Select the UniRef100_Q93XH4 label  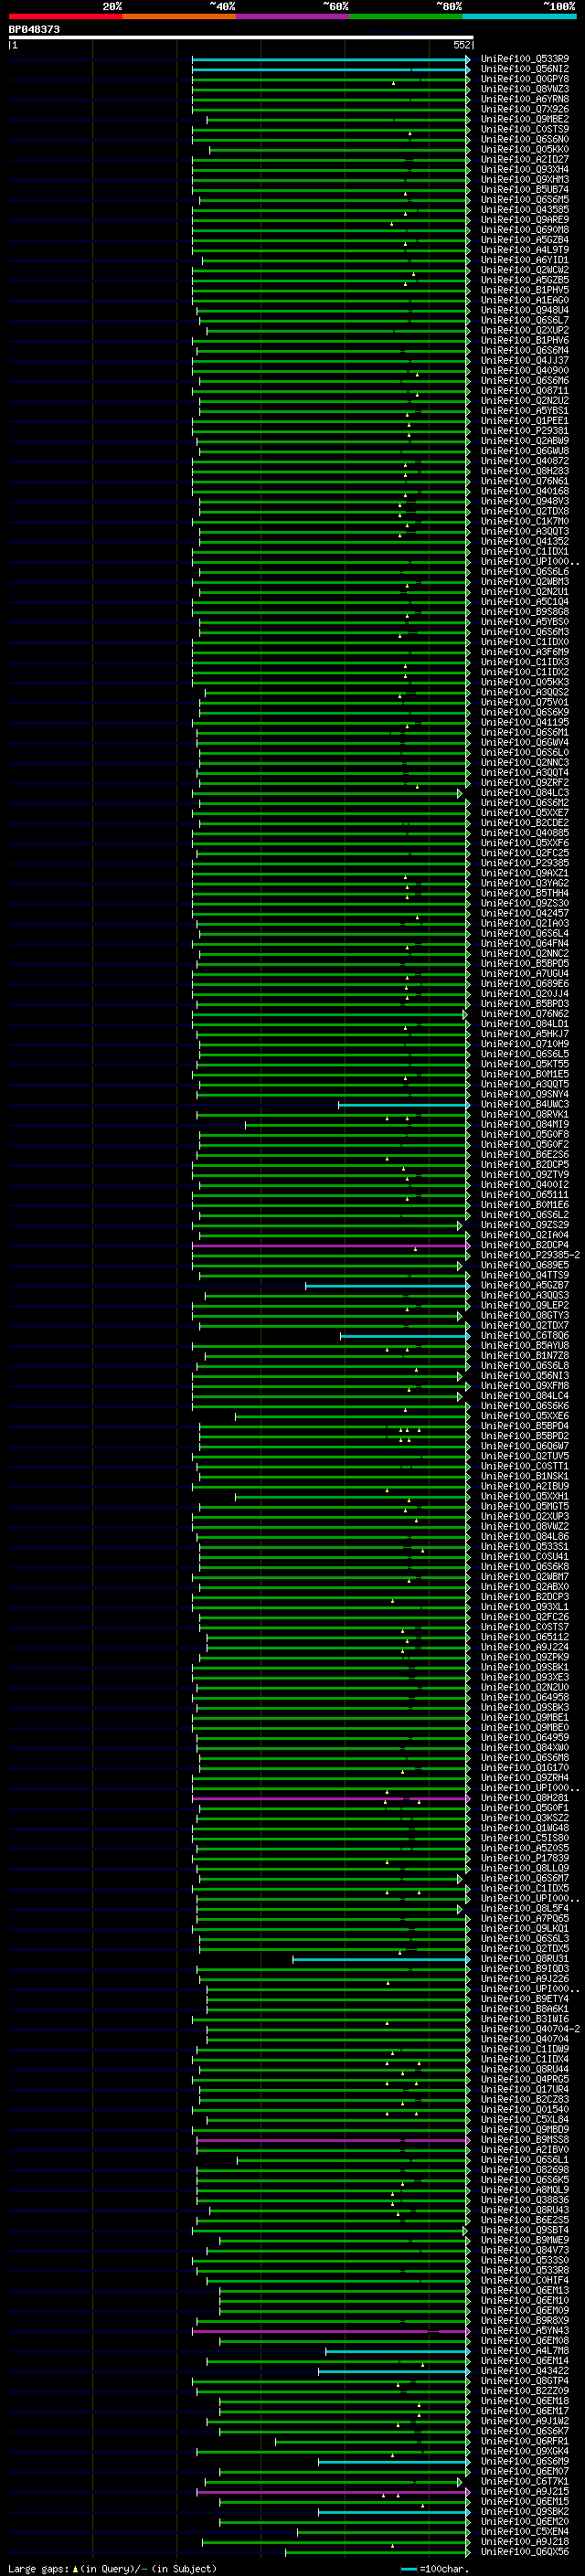point(525,169)
